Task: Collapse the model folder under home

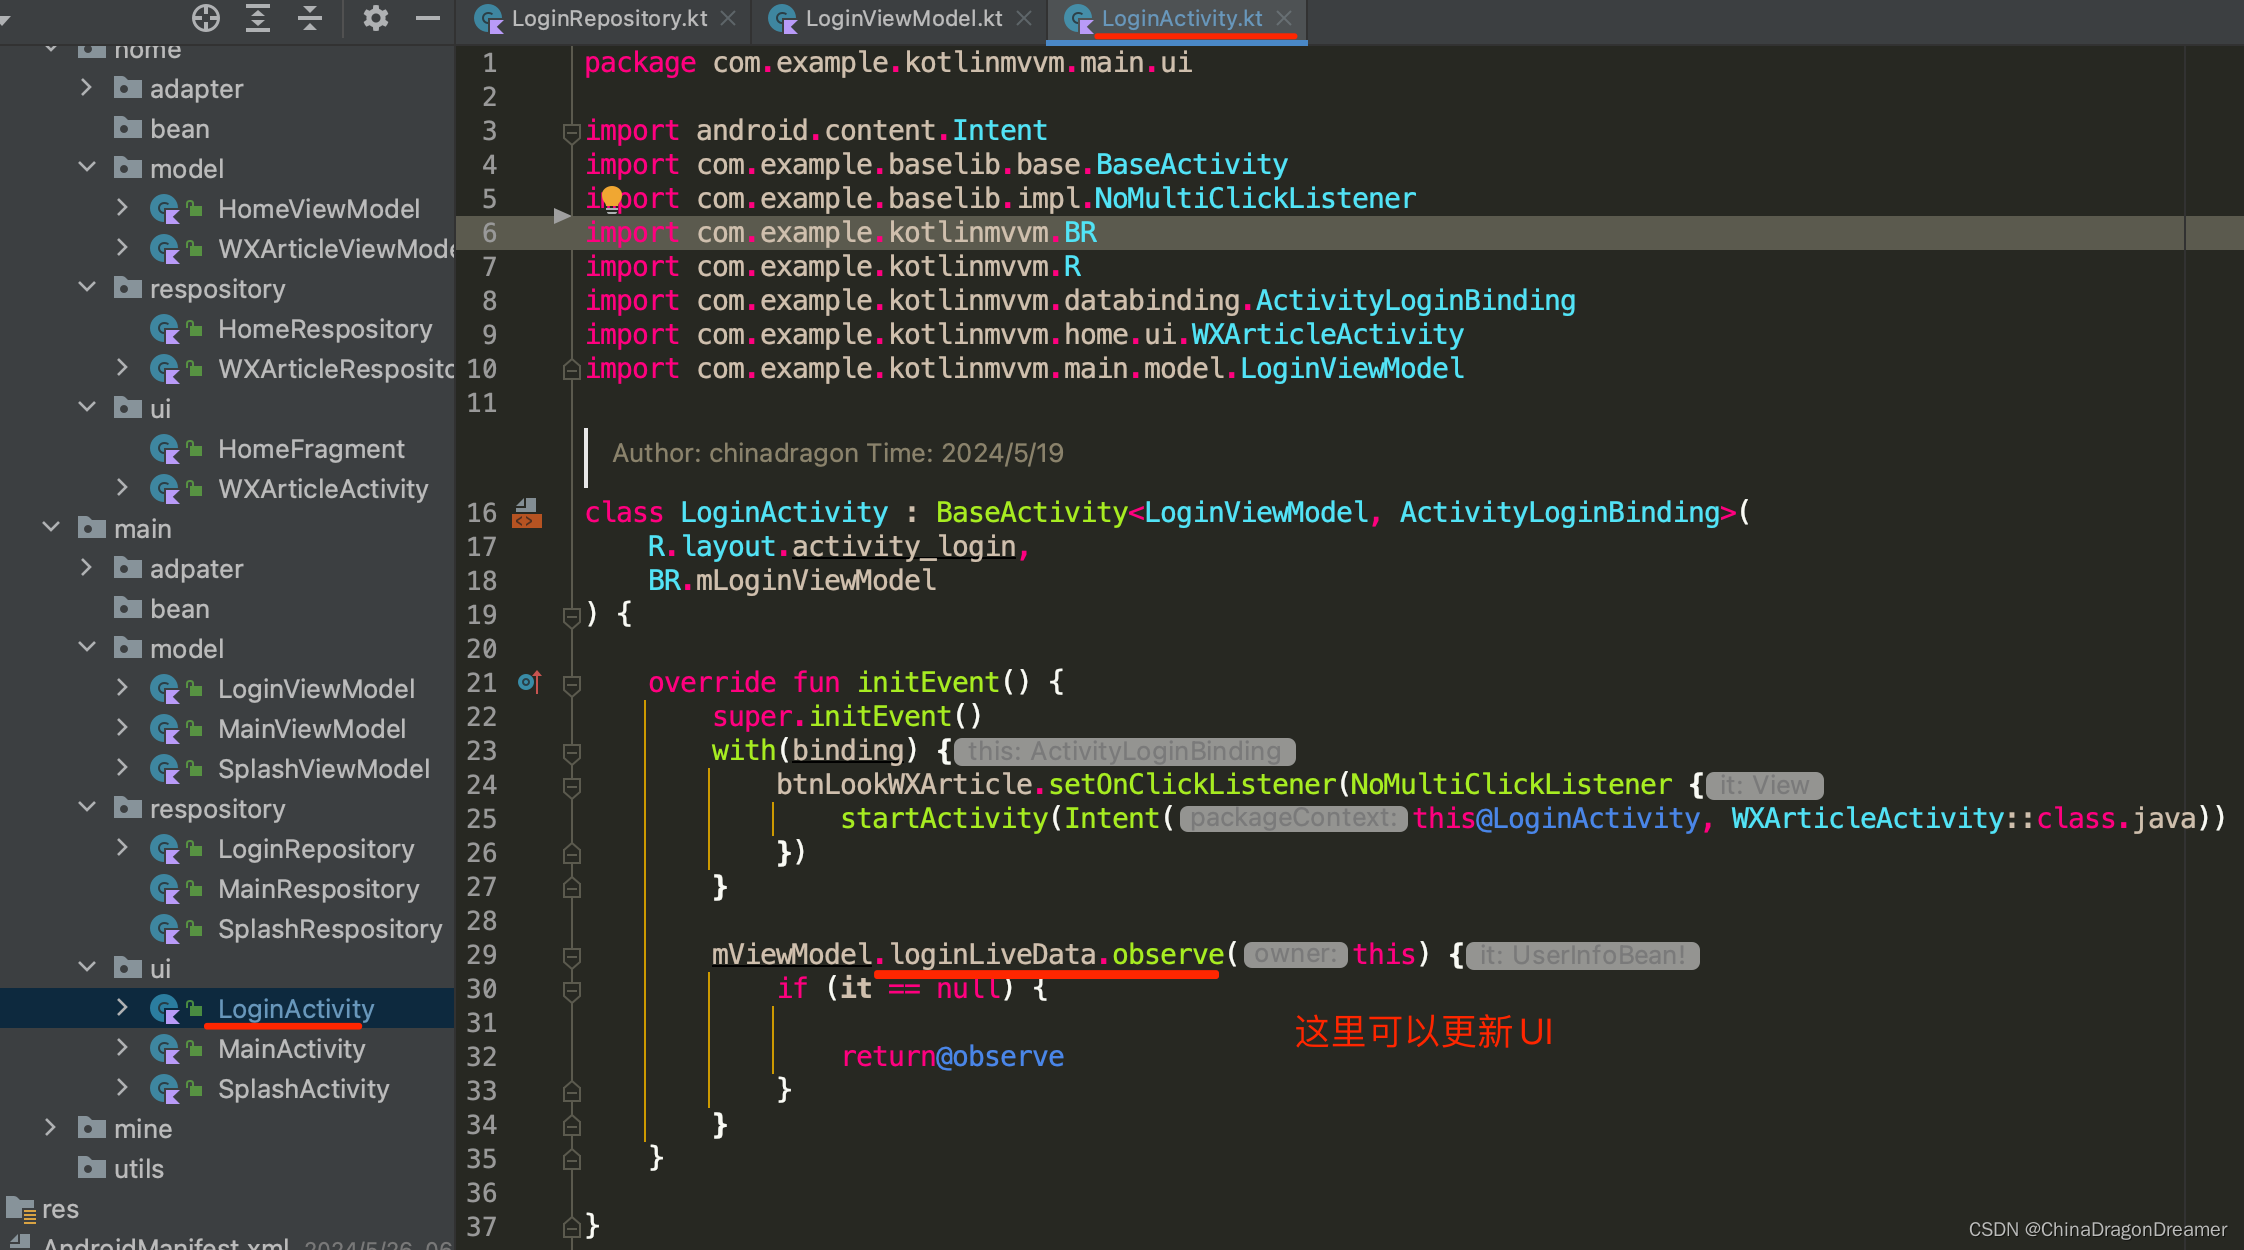Action: (x=87, y=168)
